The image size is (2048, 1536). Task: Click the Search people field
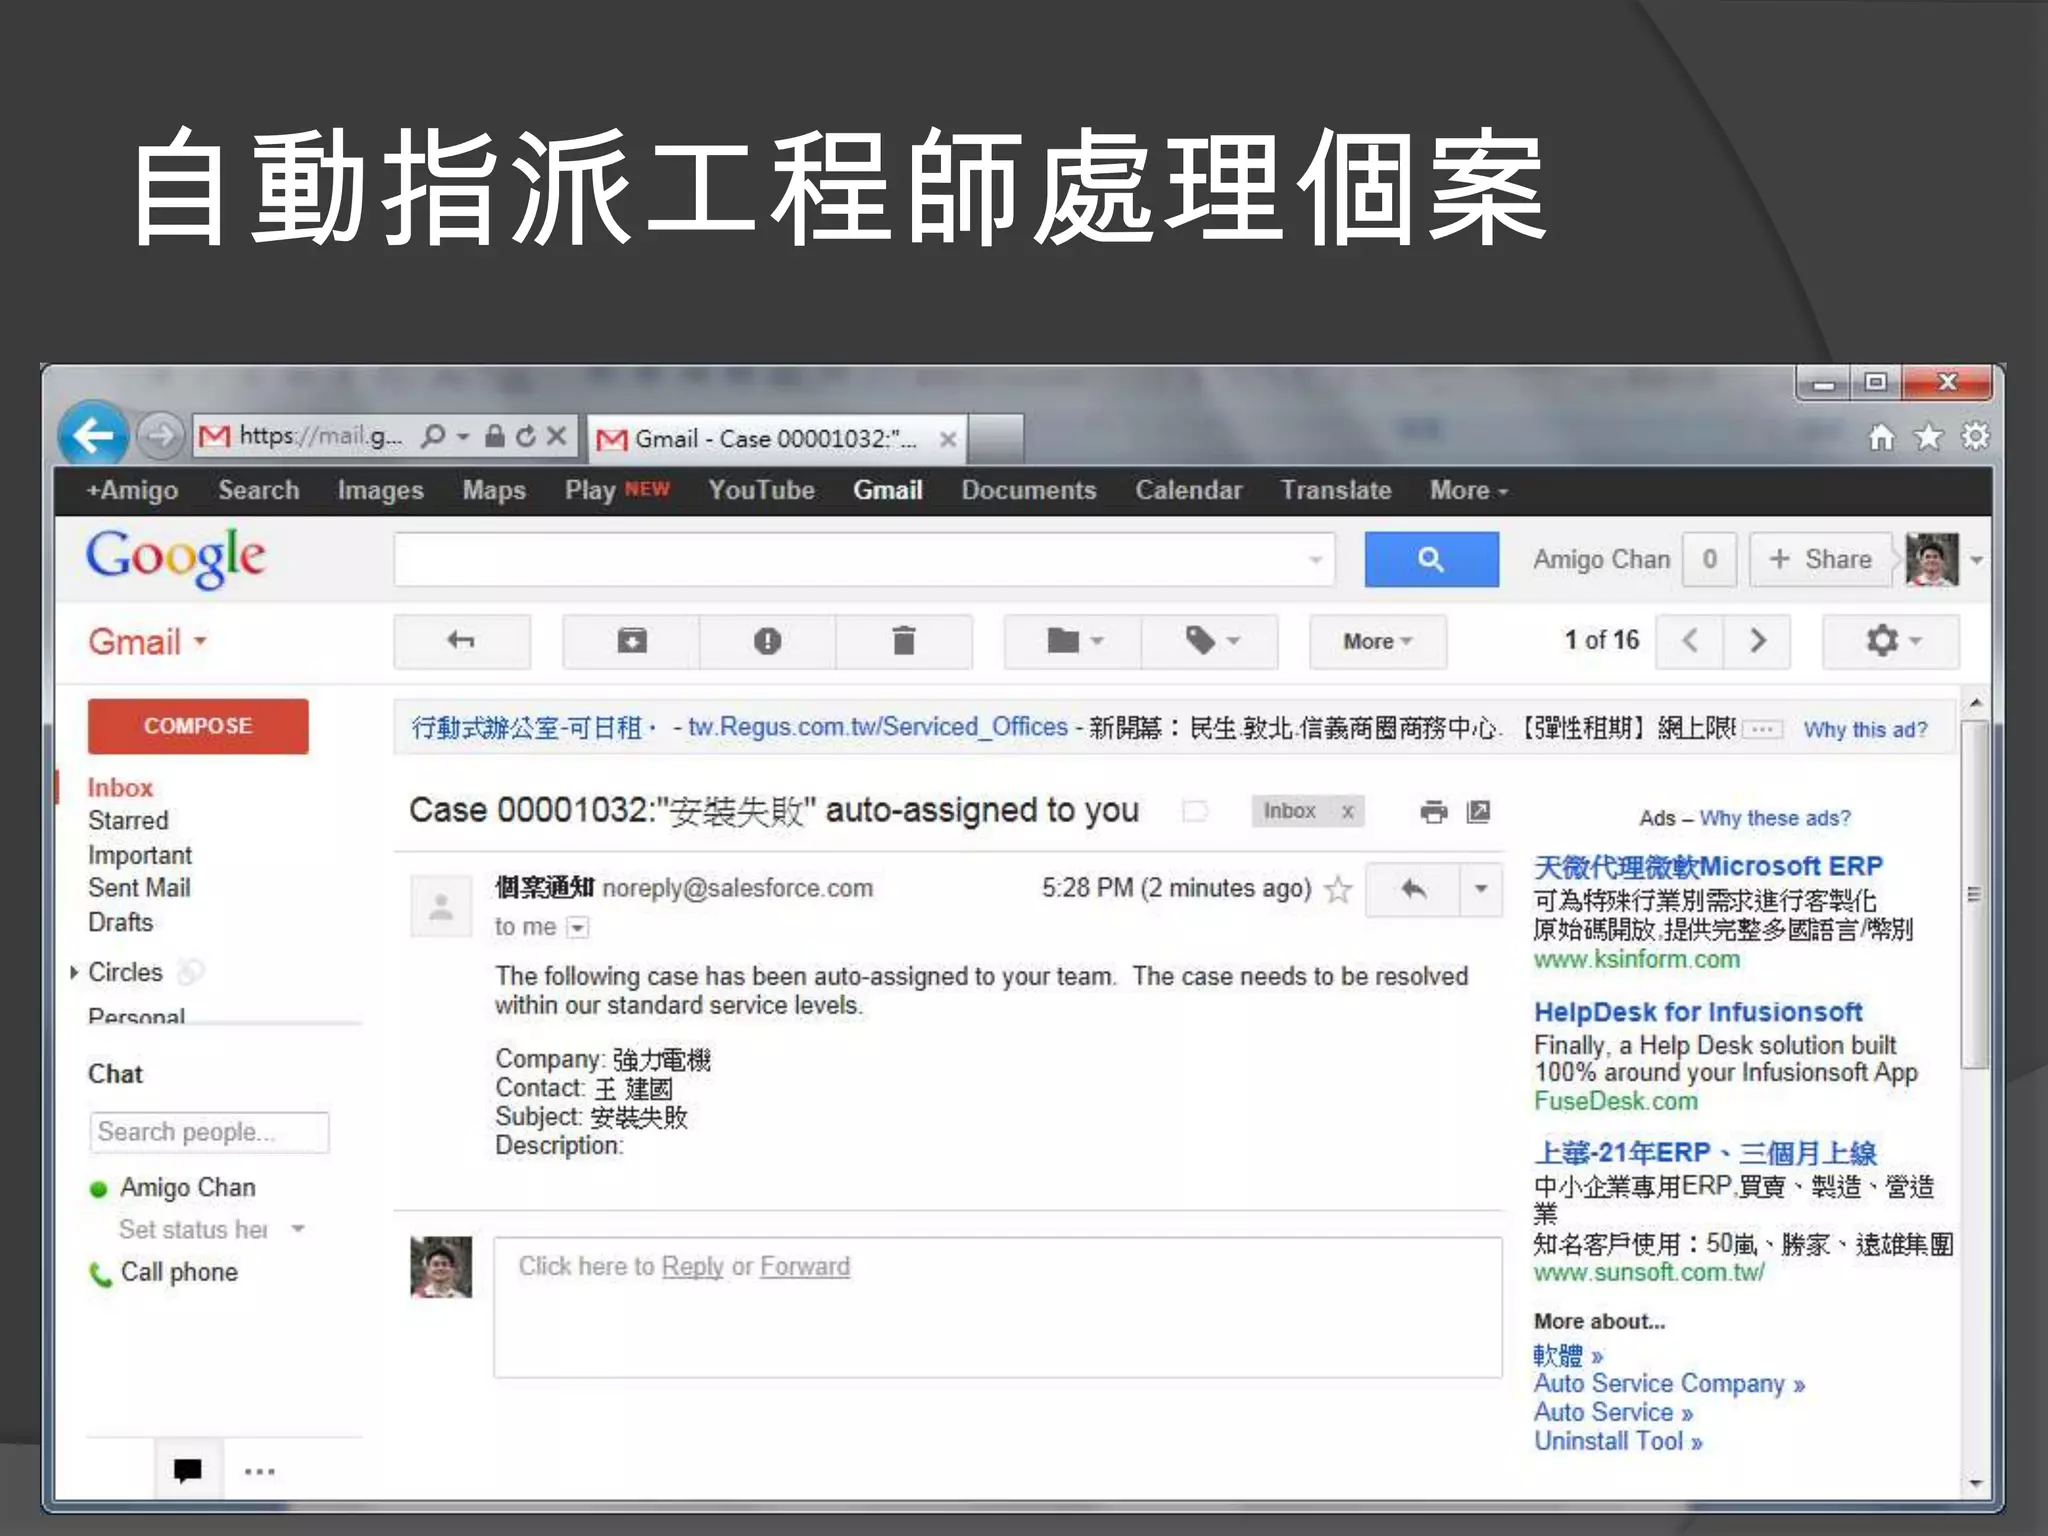tap(209, 1132)
